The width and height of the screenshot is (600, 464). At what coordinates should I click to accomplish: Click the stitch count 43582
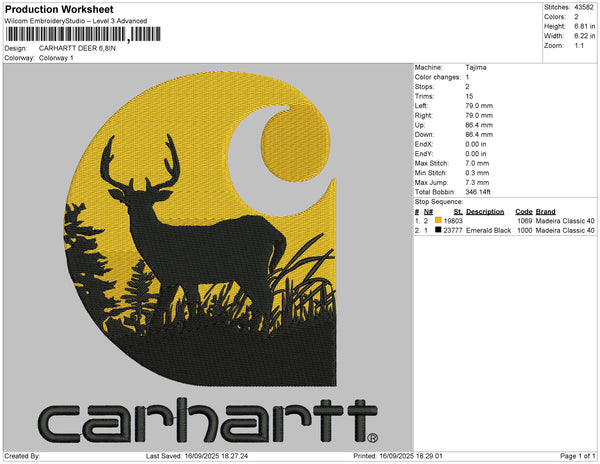coord(584,7)
